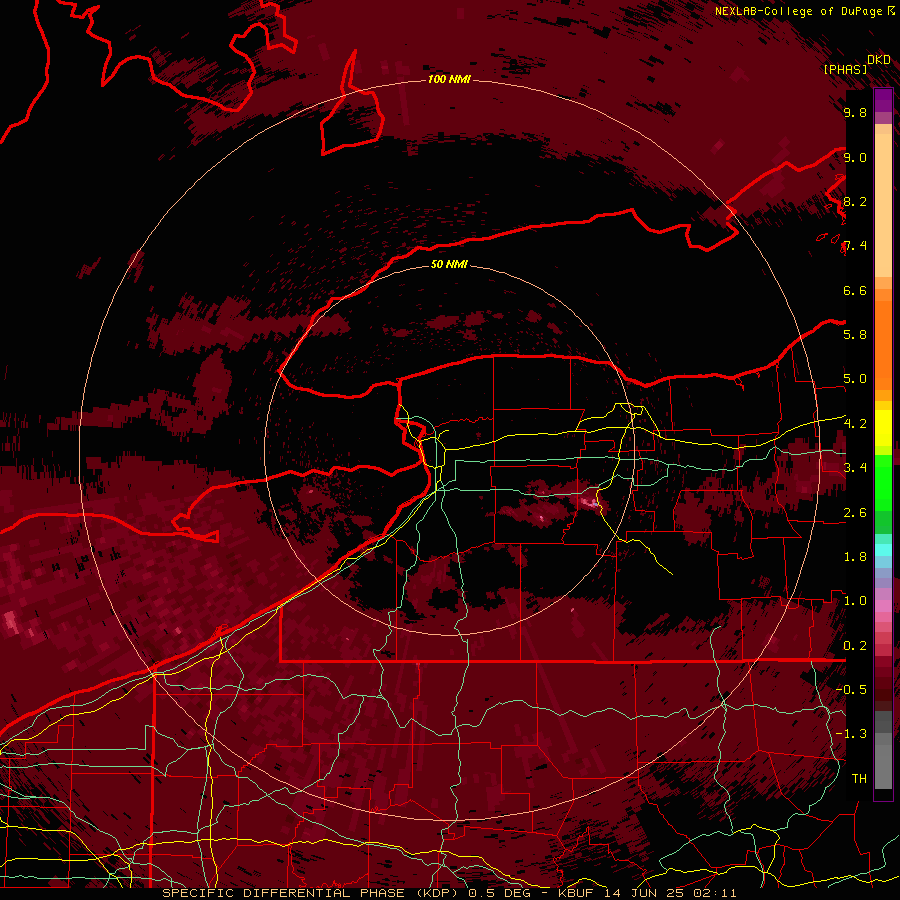
Task: Click the 4.2 color scale value
Action: click(x=855, y=424)
